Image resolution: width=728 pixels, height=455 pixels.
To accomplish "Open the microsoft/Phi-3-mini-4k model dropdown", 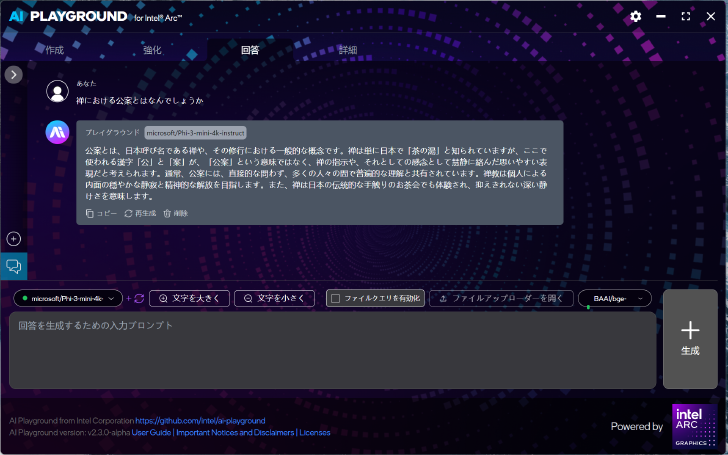I will 68,299.
